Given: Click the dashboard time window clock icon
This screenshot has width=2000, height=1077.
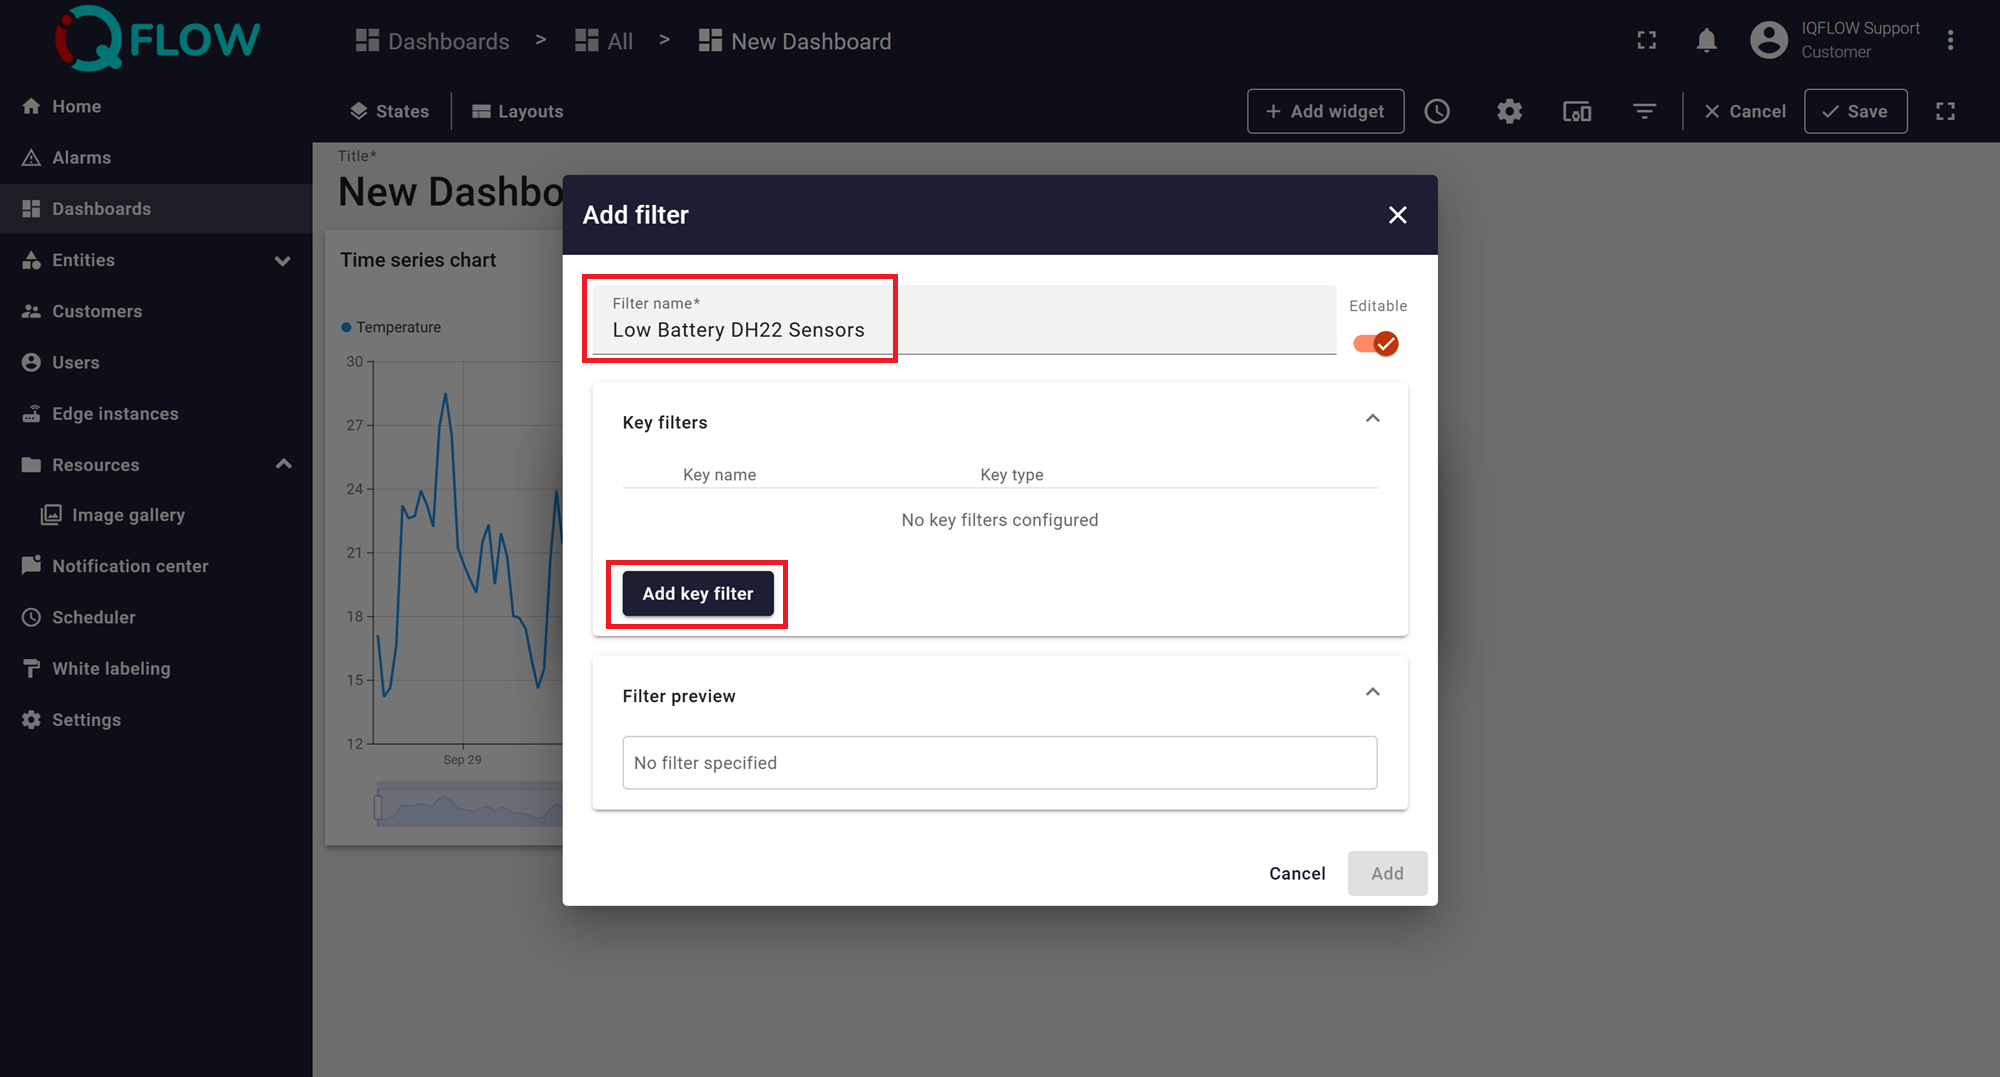Looking at the screenshot, I should pyautogui.click(x=1437, y=111).
